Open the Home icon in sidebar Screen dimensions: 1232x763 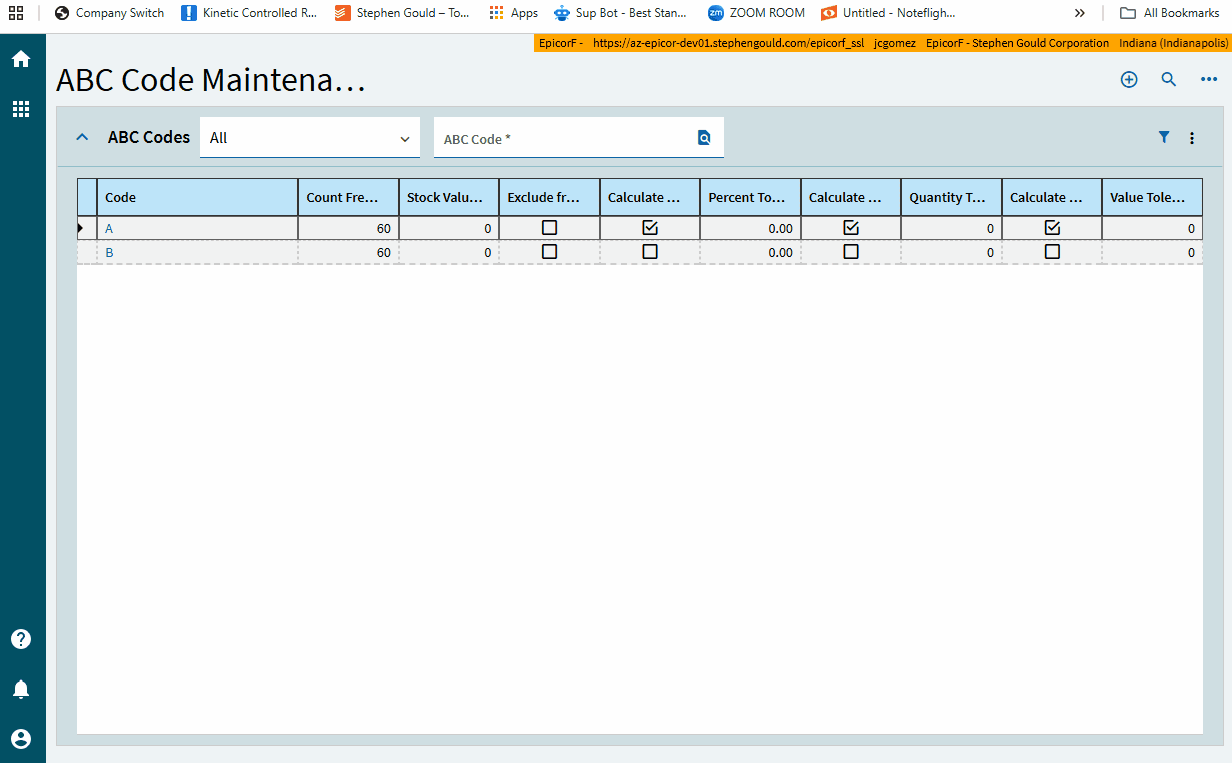[21, 59]
